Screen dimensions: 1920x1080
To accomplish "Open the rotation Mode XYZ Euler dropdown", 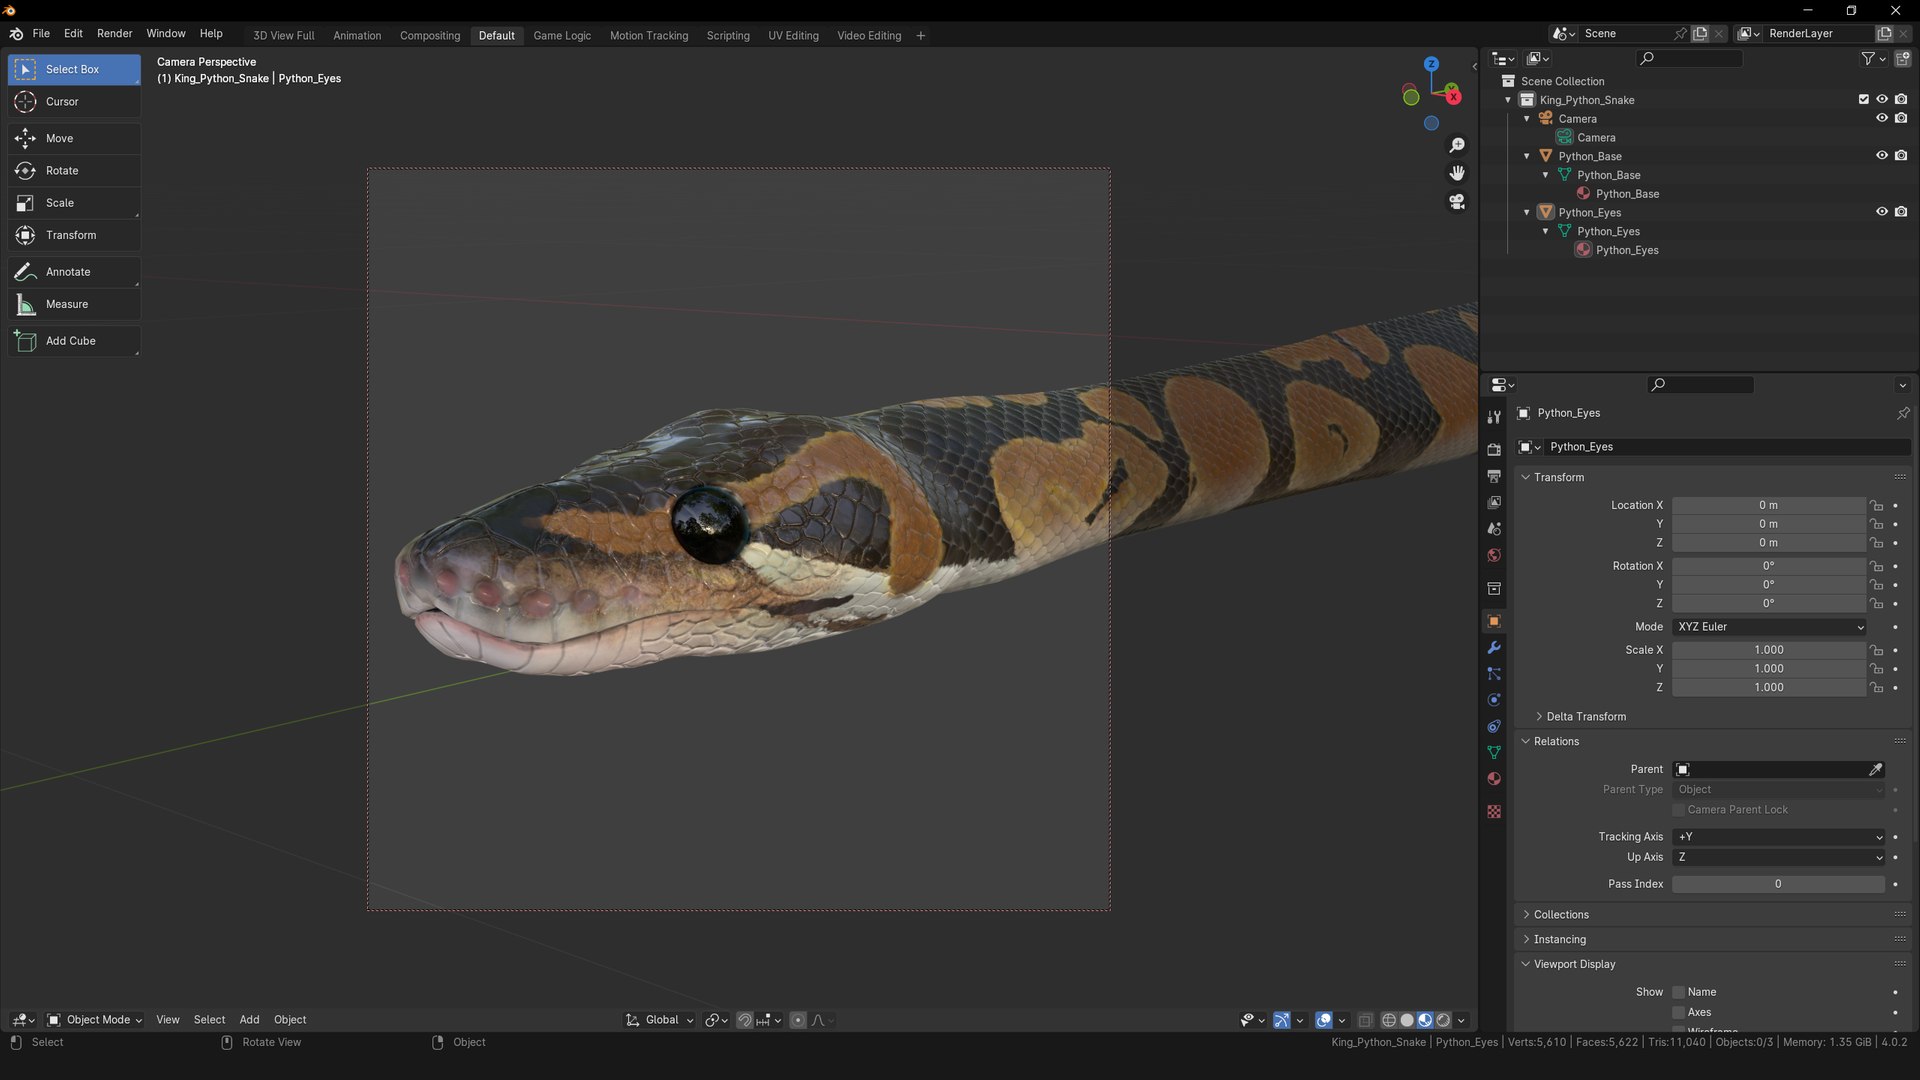I will pos(1769,627).
